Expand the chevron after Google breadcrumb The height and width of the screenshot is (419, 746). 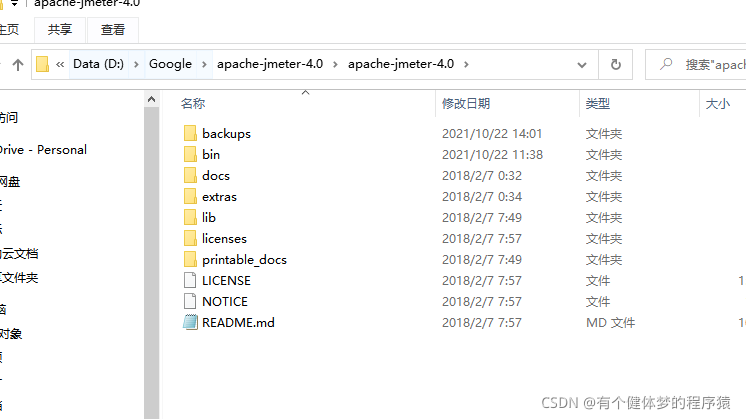point(204,64)
